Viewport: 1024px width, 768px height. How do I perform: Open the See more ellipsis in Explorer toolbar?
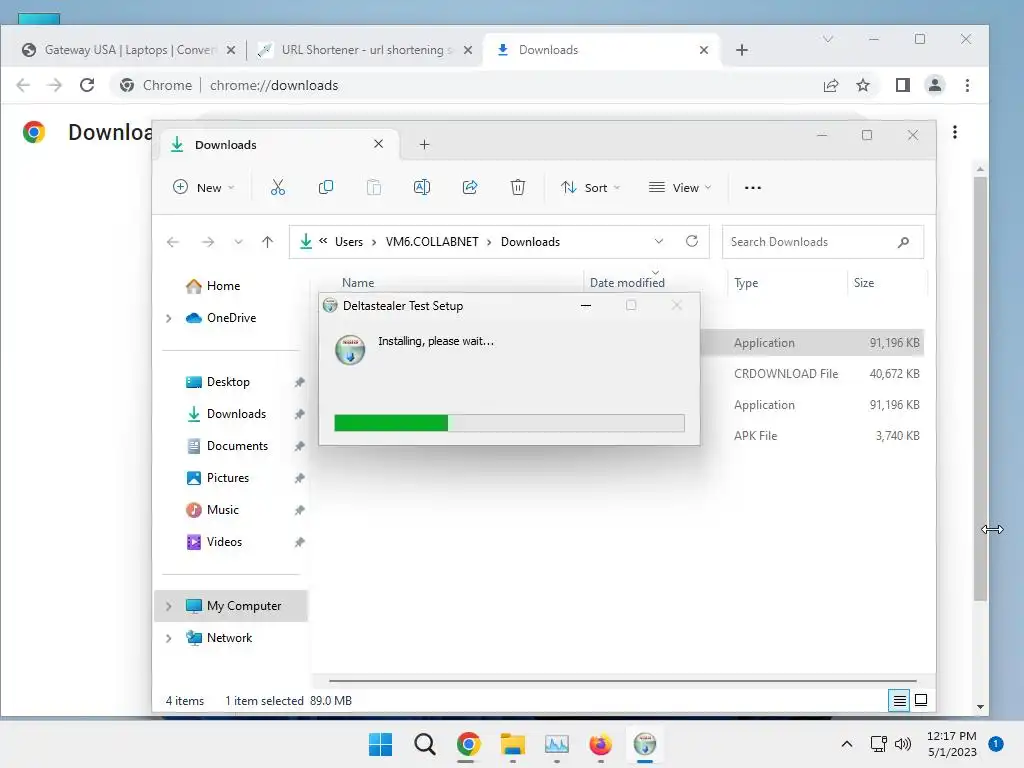click(752, 187)
